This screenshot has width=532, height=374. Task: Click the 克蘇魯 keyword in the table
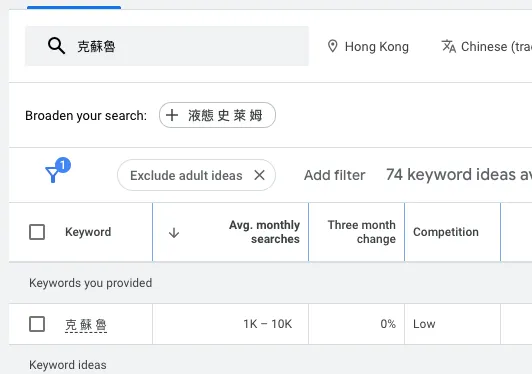click(86, 325)
